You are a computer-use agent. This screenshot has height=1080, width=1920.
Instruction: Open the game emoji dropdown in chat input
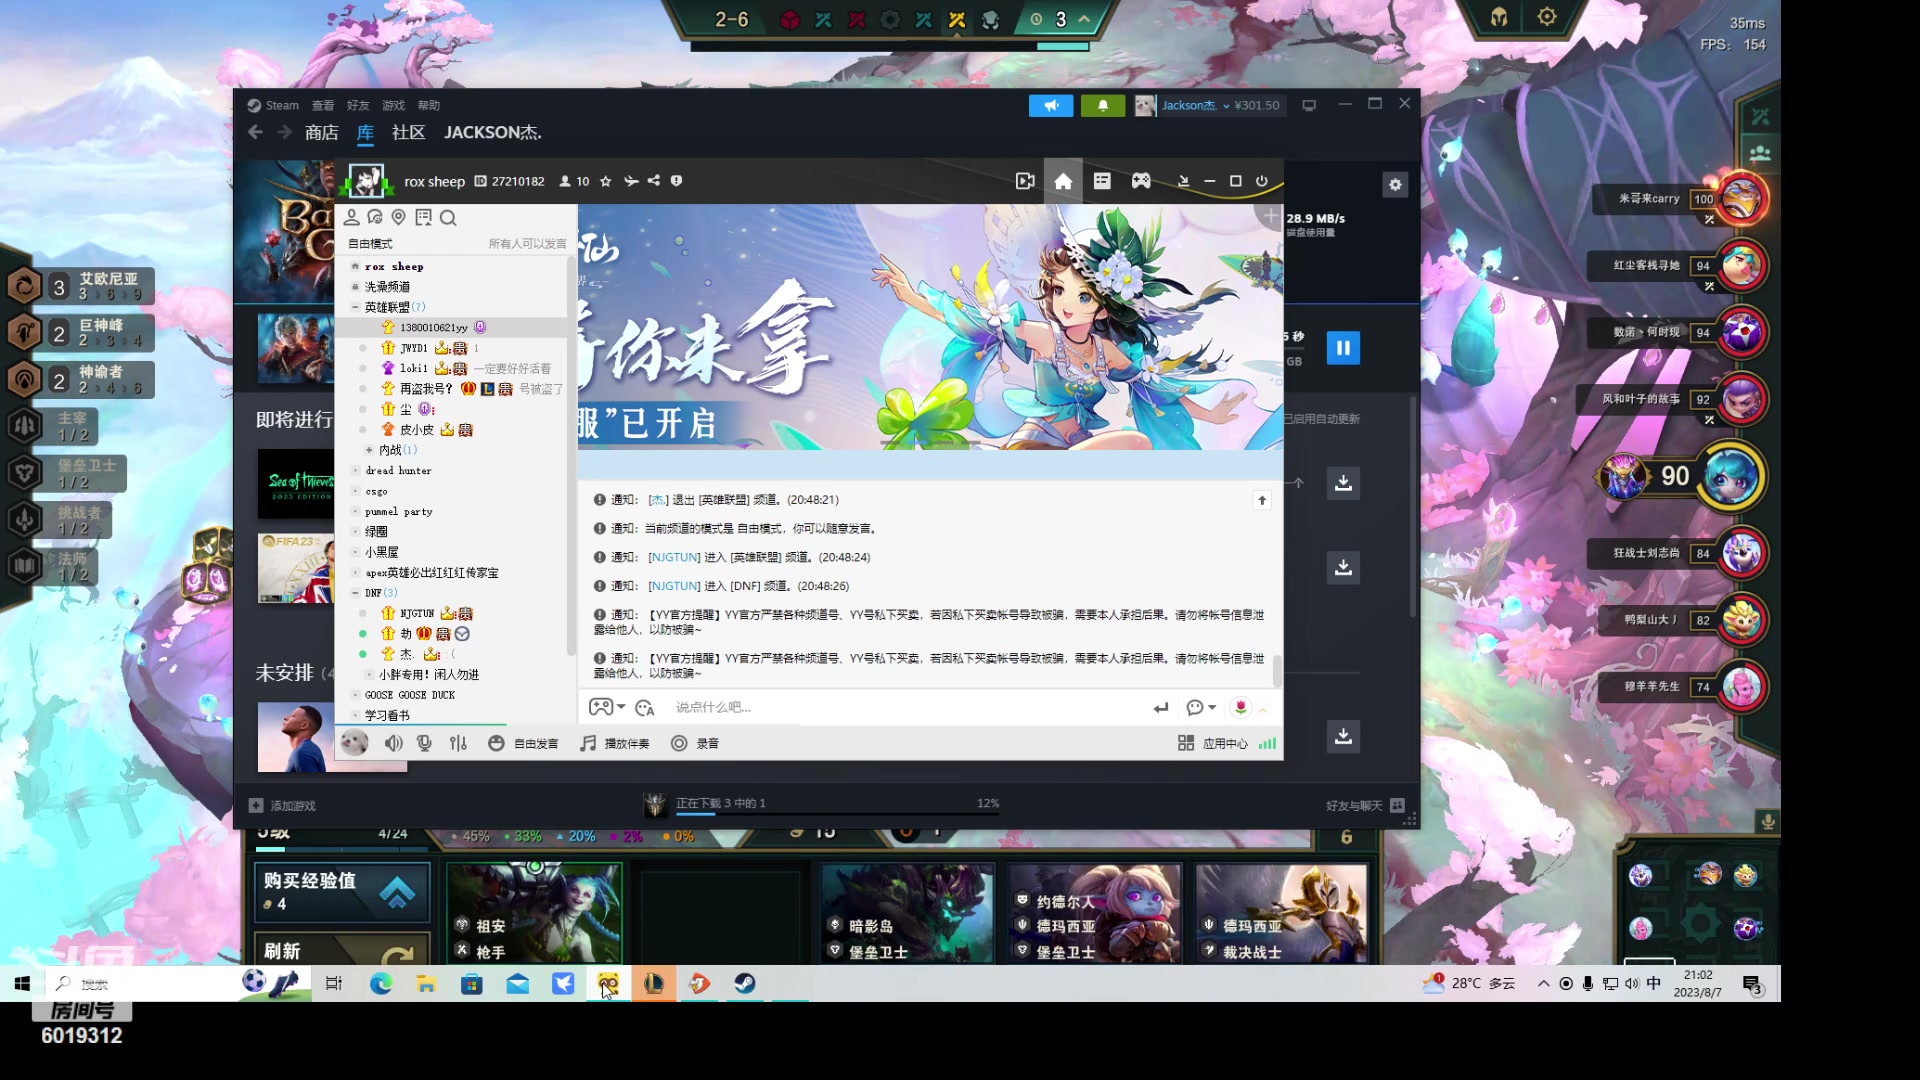click(x=607, y=707)
